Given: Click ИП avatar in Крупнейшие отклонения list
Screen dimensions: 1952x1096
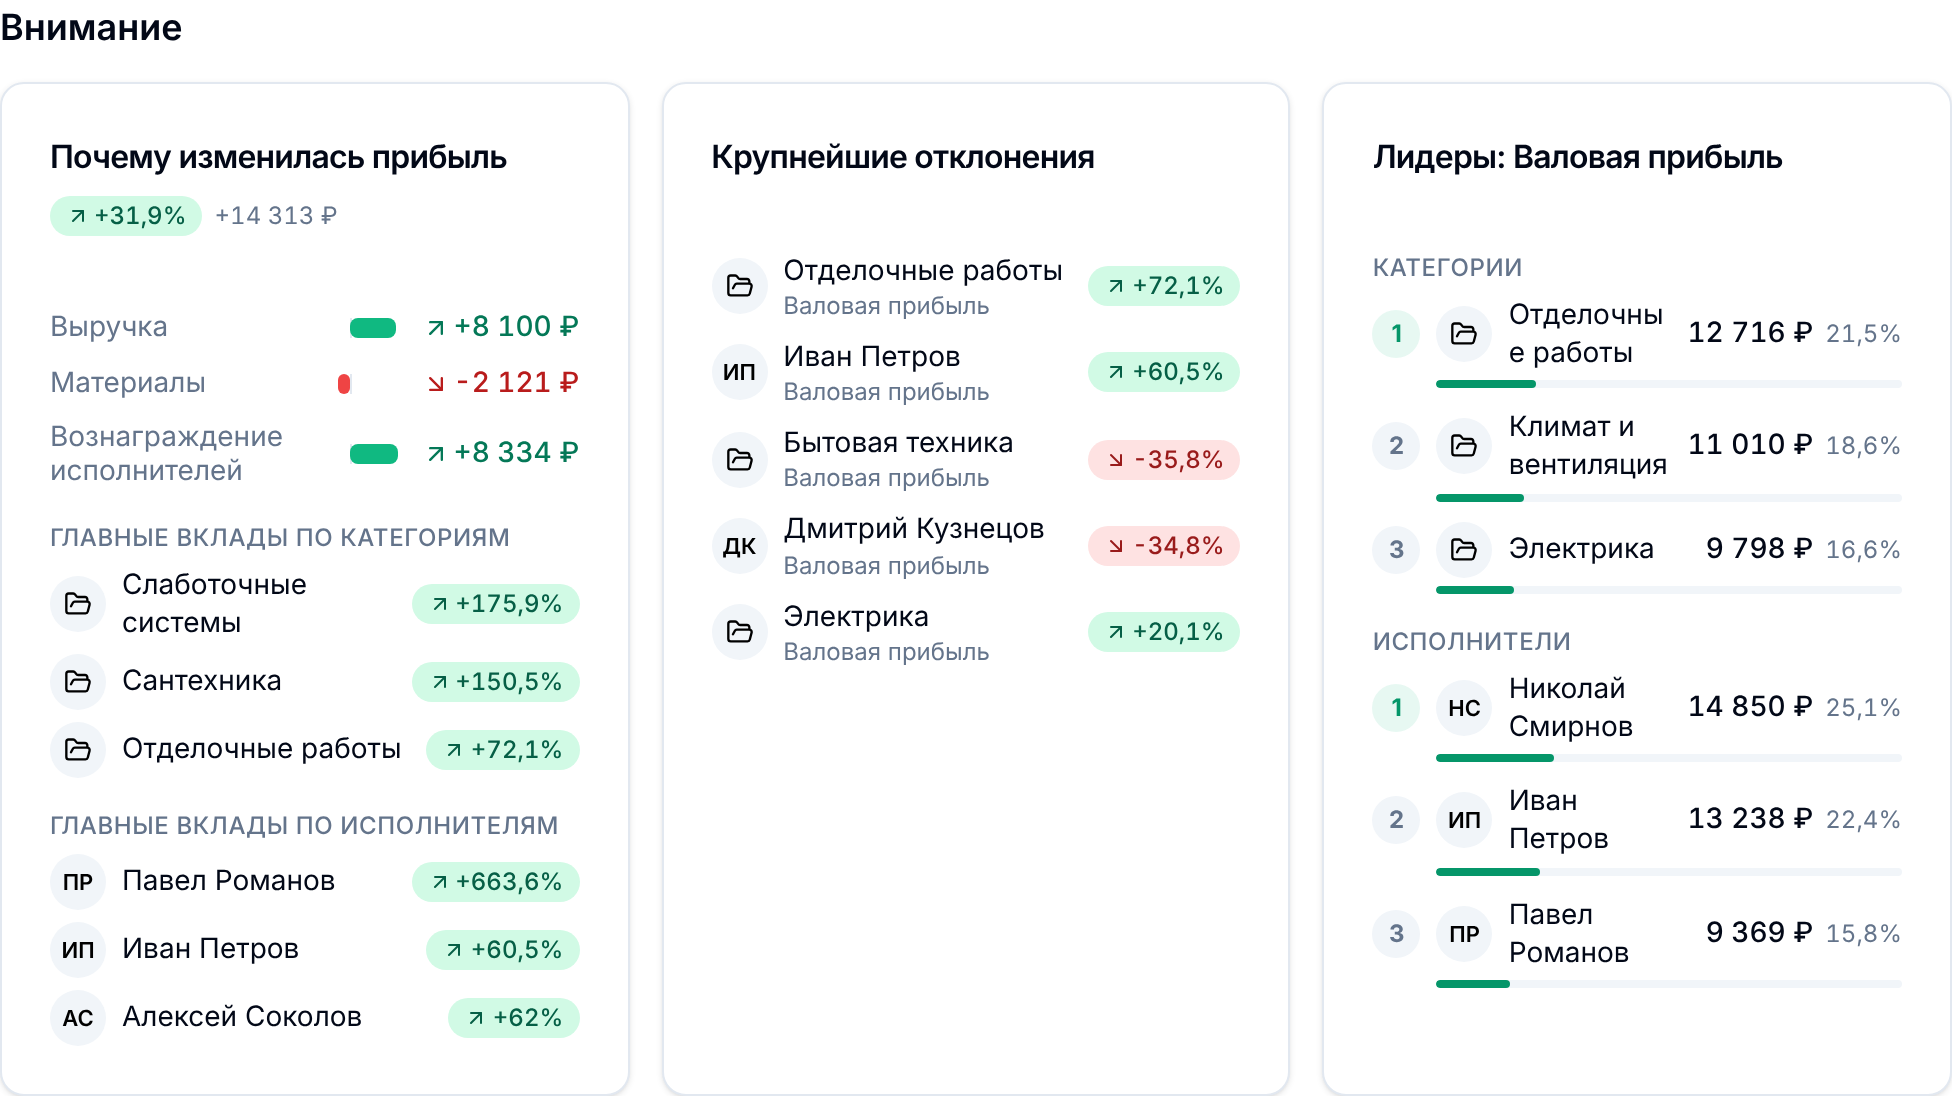Looking at the screenshot, I should tap(740, 372).
